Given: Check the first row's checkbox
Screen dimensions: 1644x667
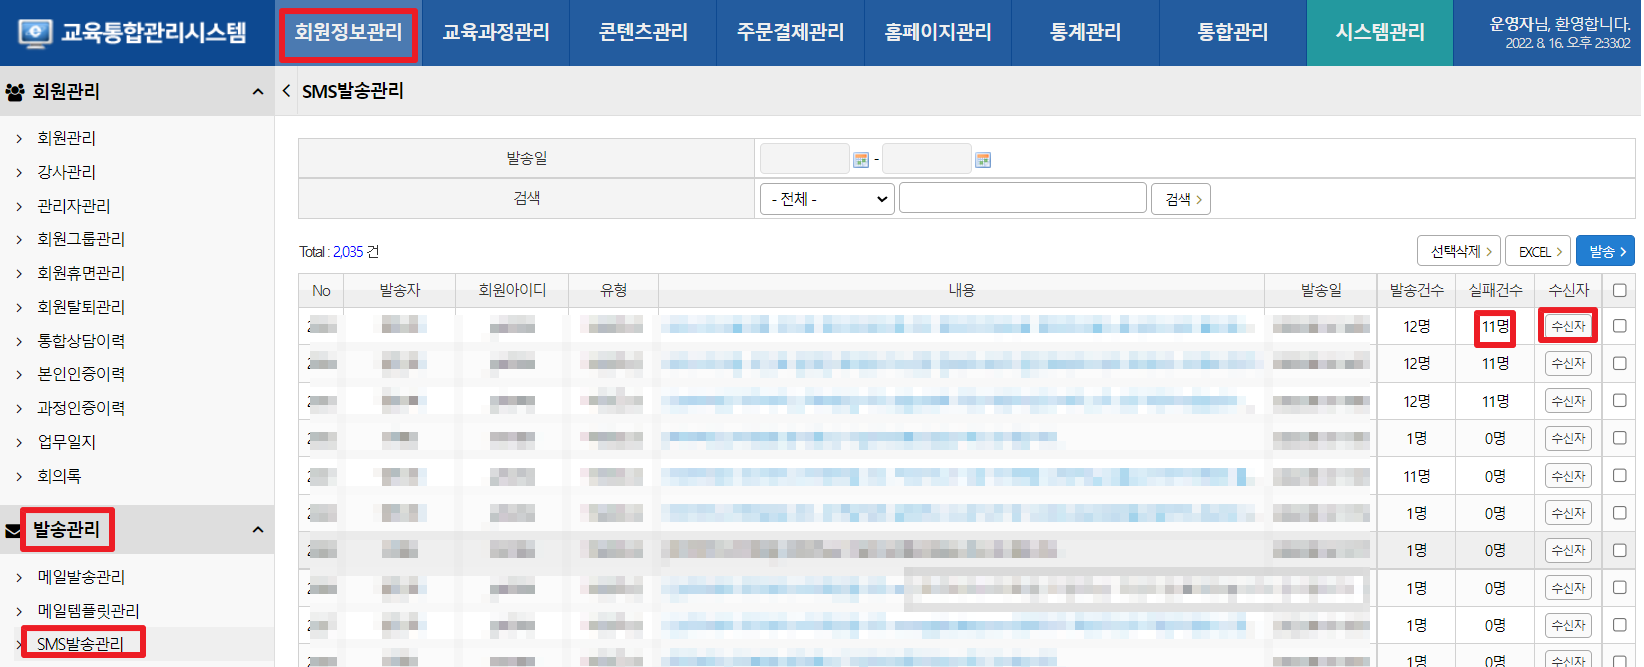Looking at the screenshot, I should pos(1619,326).
